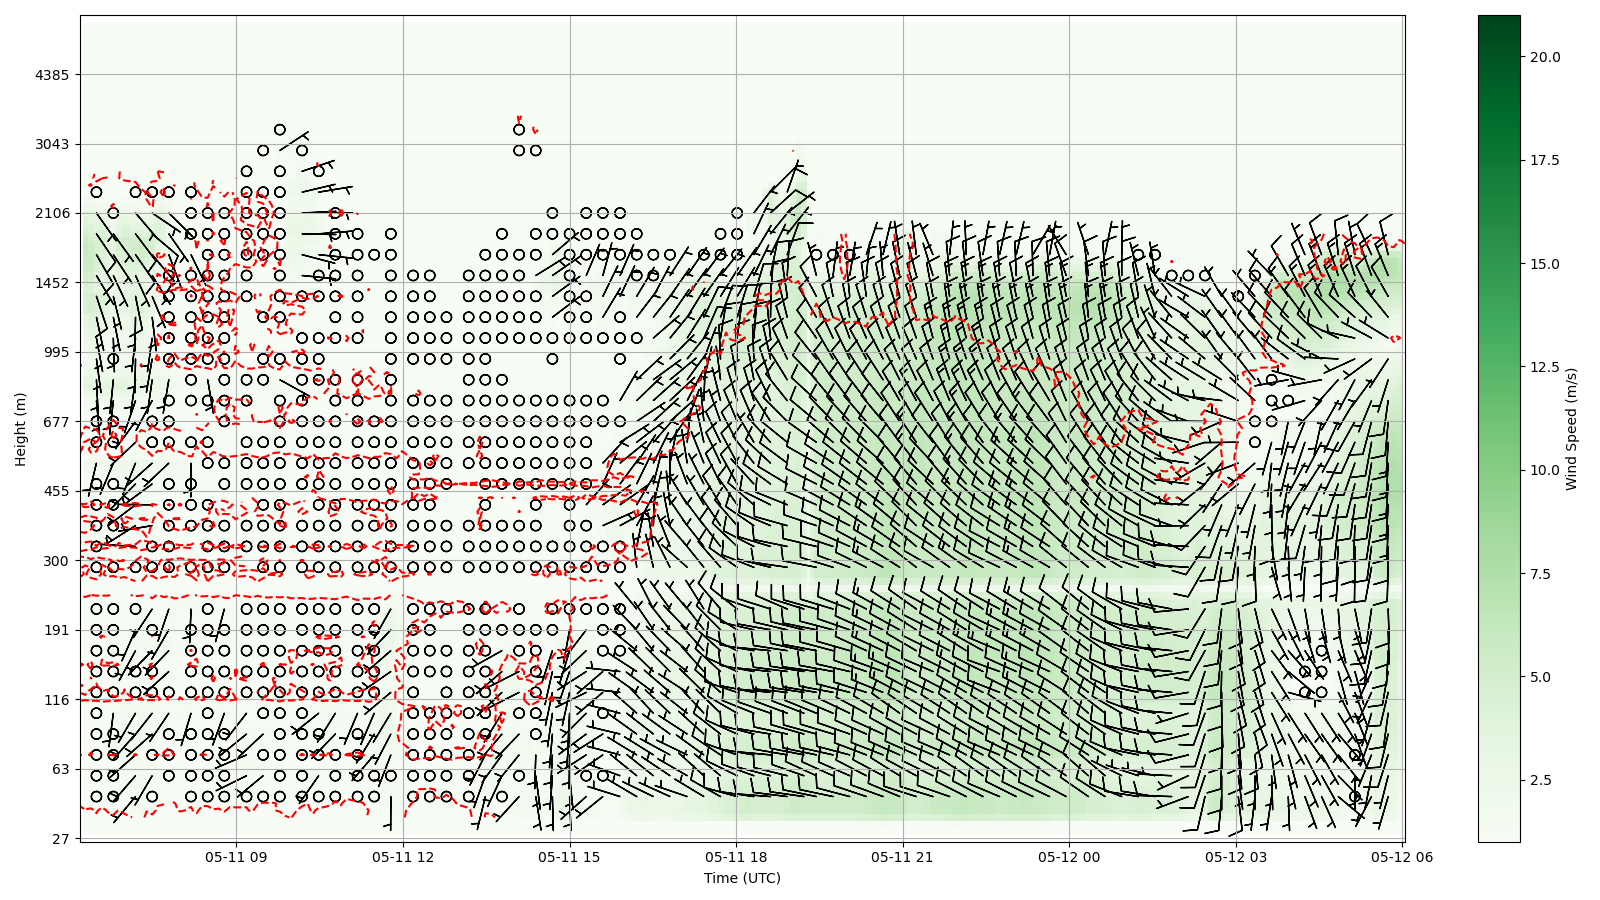Click the 05-12 00 time tick label
Image resolution: width=1600 pixels, height=900 pixels.
tap(1069, 857)
